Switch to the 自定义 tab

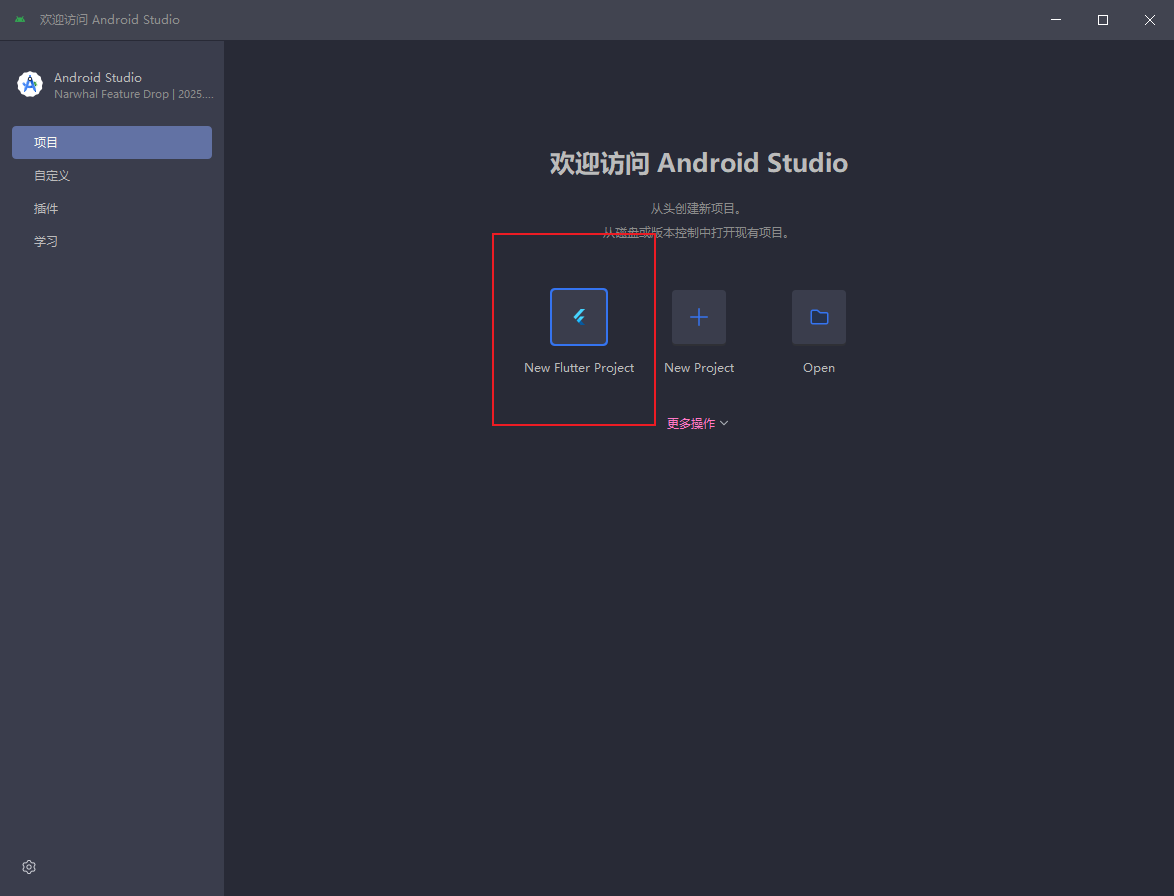(52, 176)
